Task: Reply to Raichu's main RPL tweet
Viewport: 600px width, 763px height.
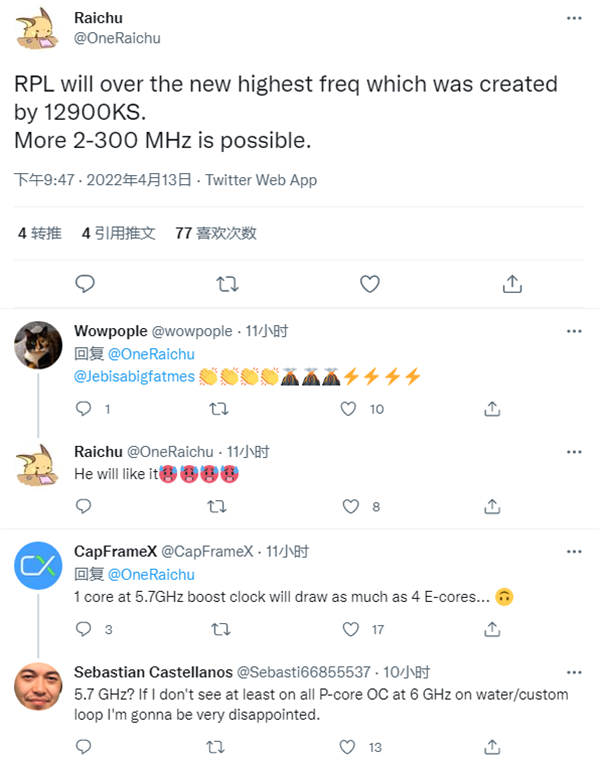Action: point(85,284)
